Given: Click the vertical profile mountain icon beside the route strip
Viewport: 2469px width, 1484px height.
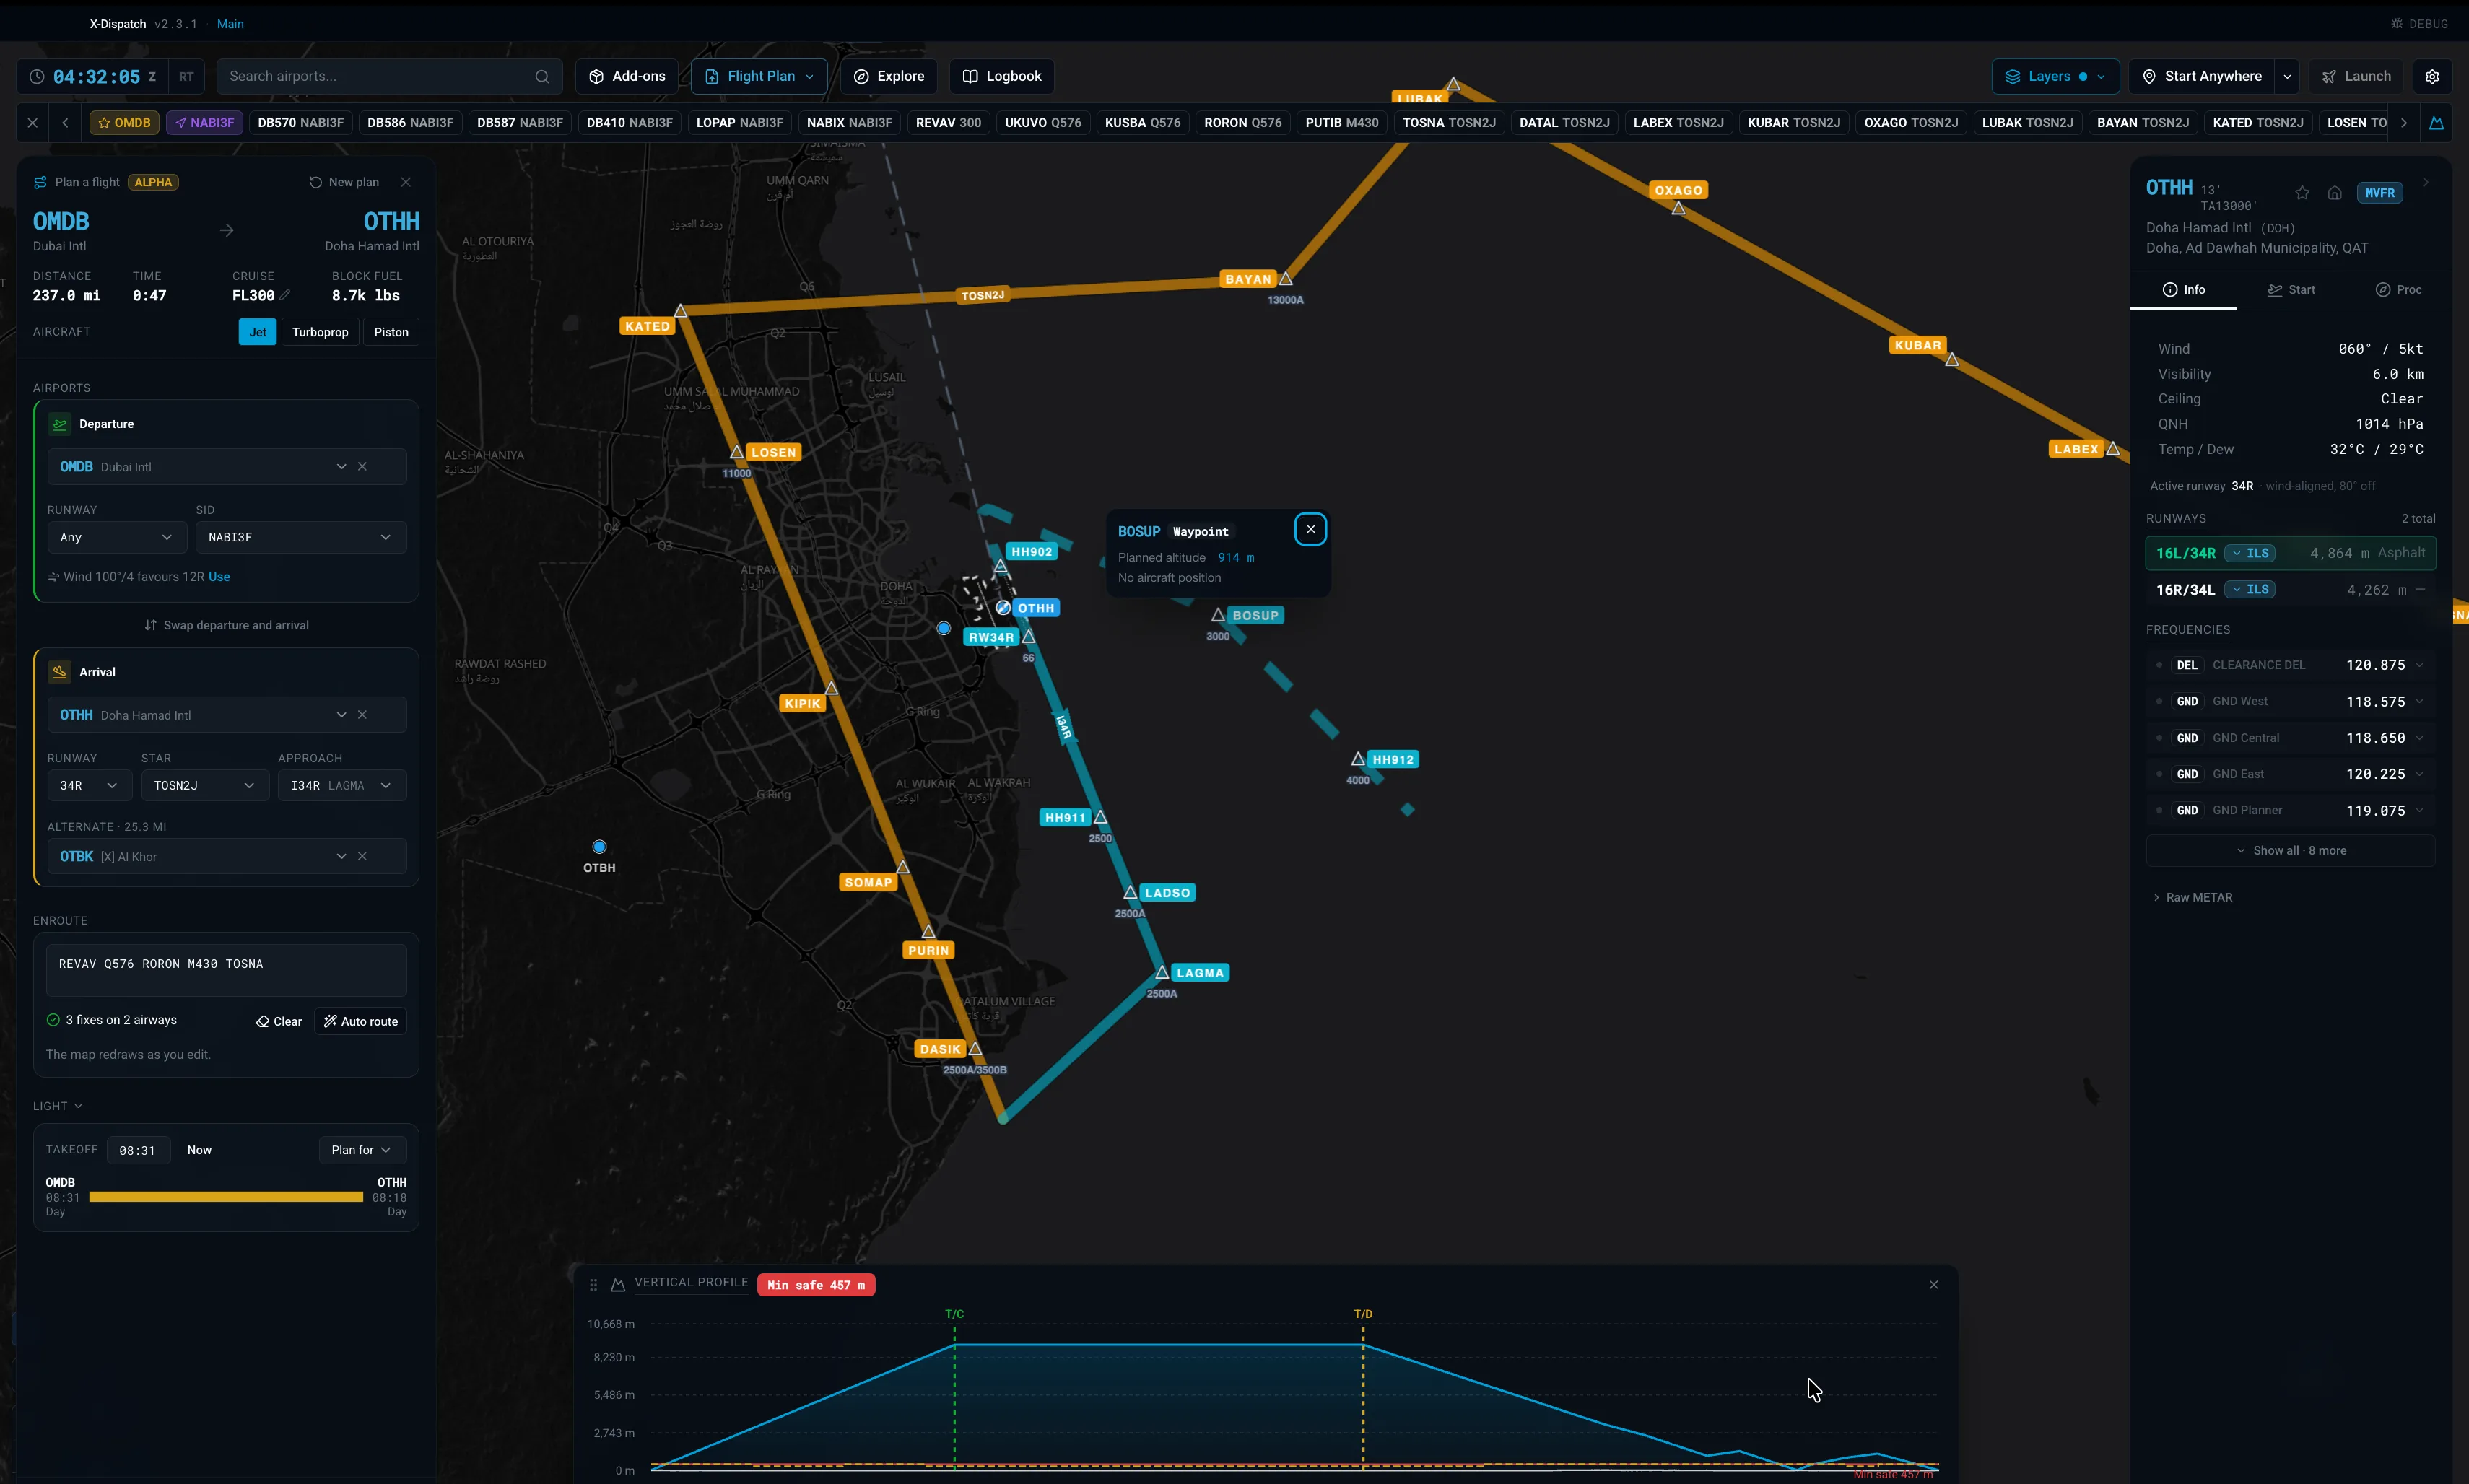Looking at the screenshot, I should pos(2437,123).
